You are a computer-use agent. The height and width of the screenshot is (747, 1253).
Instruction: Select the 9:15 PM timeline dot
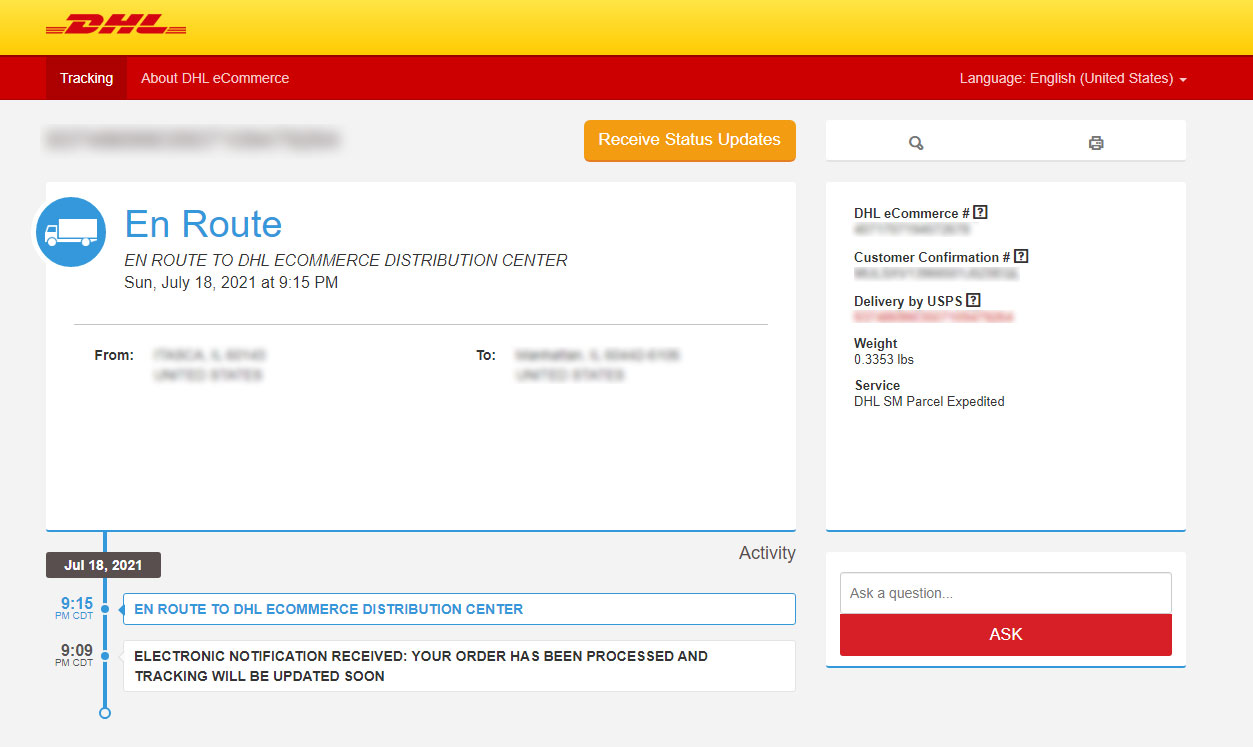[x=105, y=608]
